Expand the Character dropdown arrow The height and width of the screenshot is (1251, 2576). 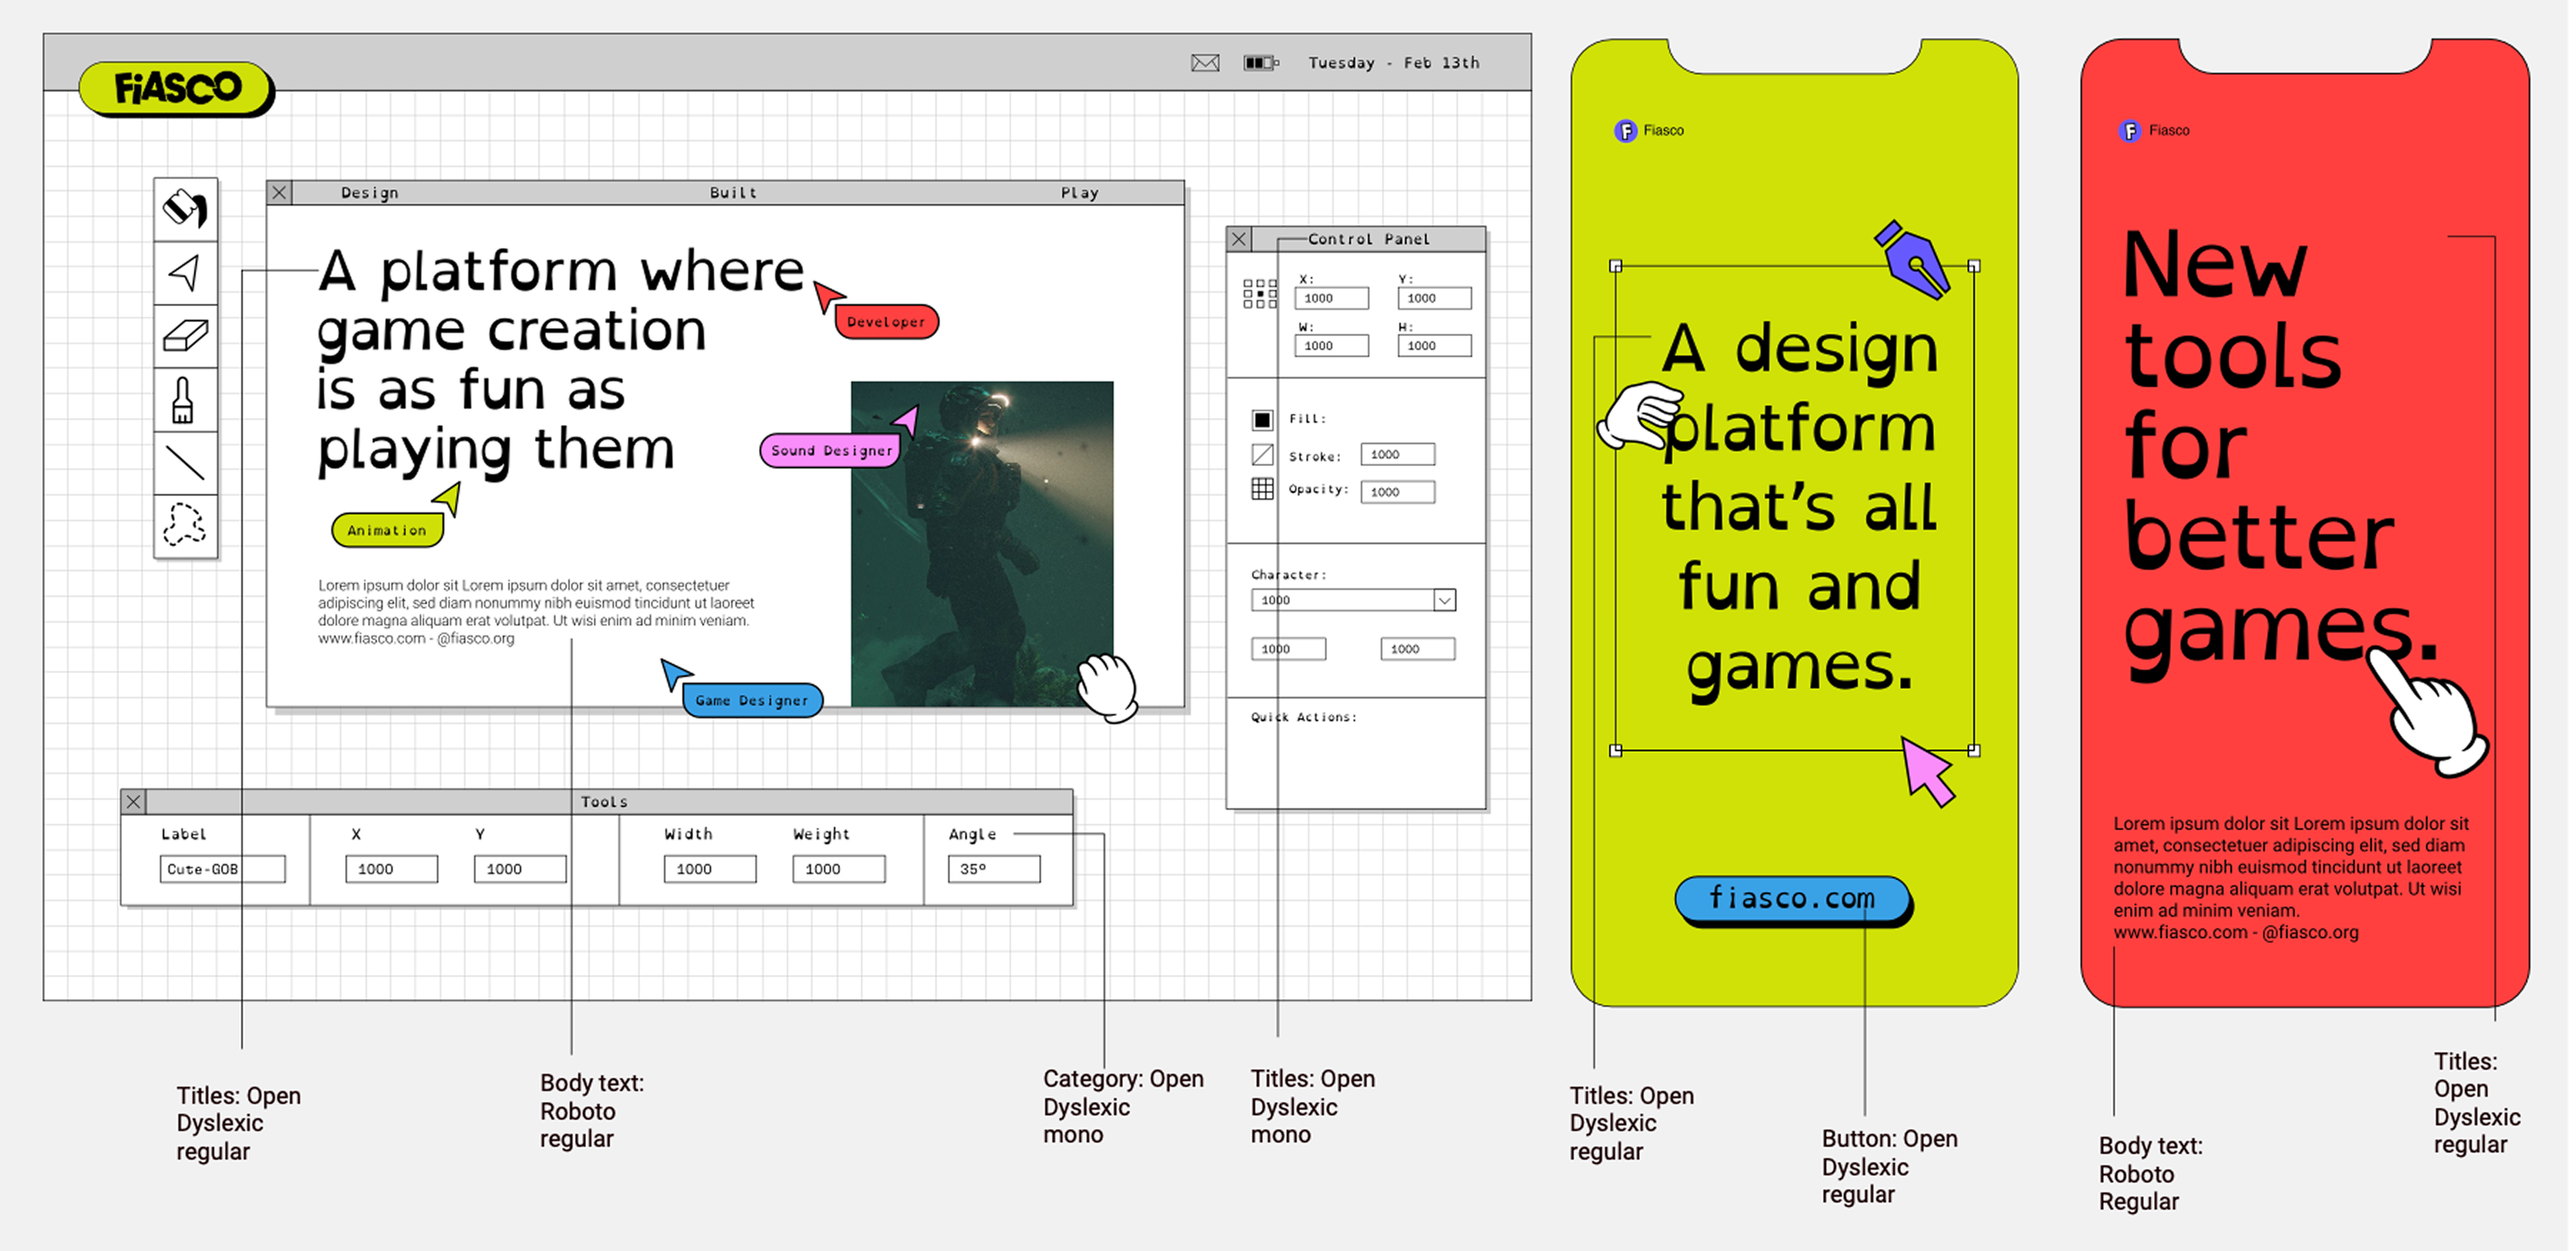1444,600
